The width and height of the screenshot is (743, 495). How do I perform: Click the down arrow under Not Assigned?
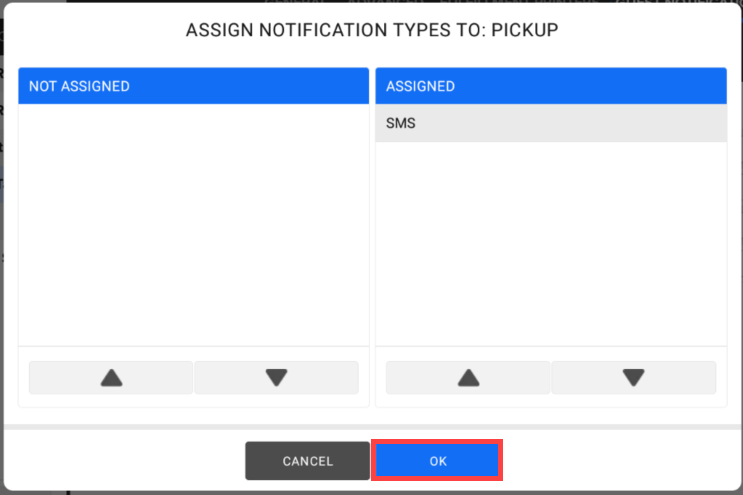276,378
